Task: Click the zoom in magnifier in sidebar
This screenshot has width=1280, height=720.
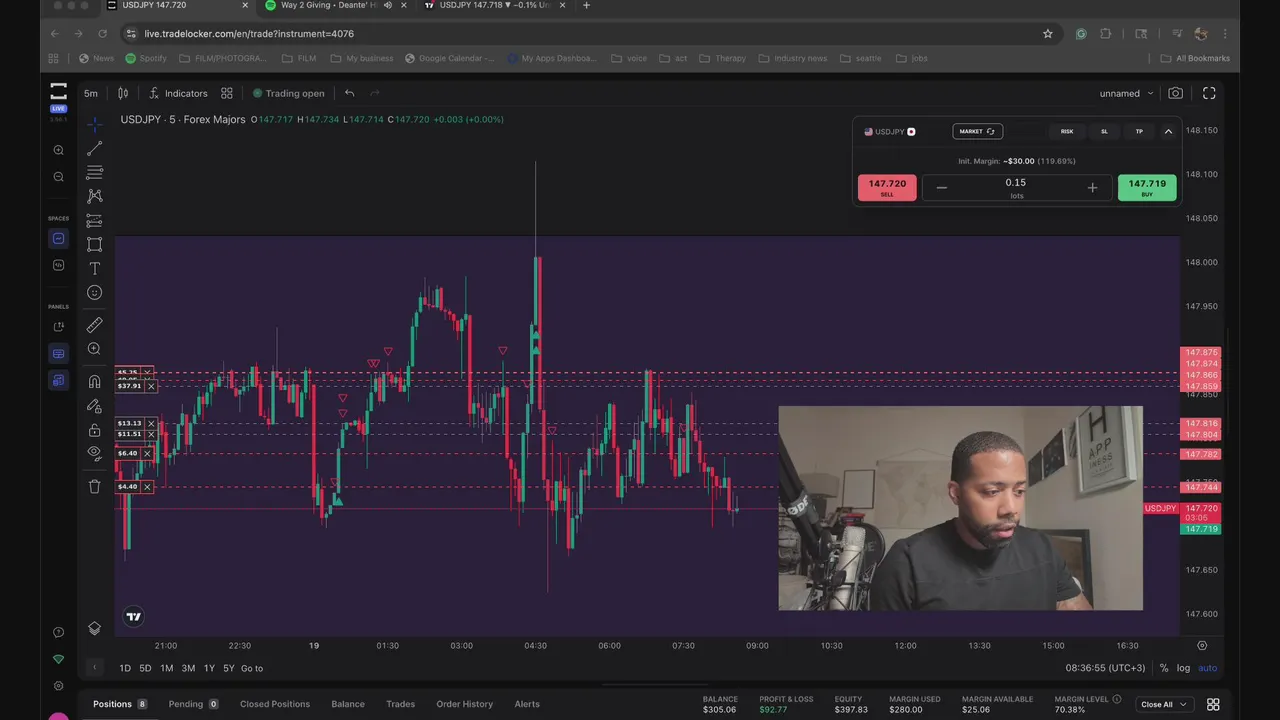Action: coord(58,150)
